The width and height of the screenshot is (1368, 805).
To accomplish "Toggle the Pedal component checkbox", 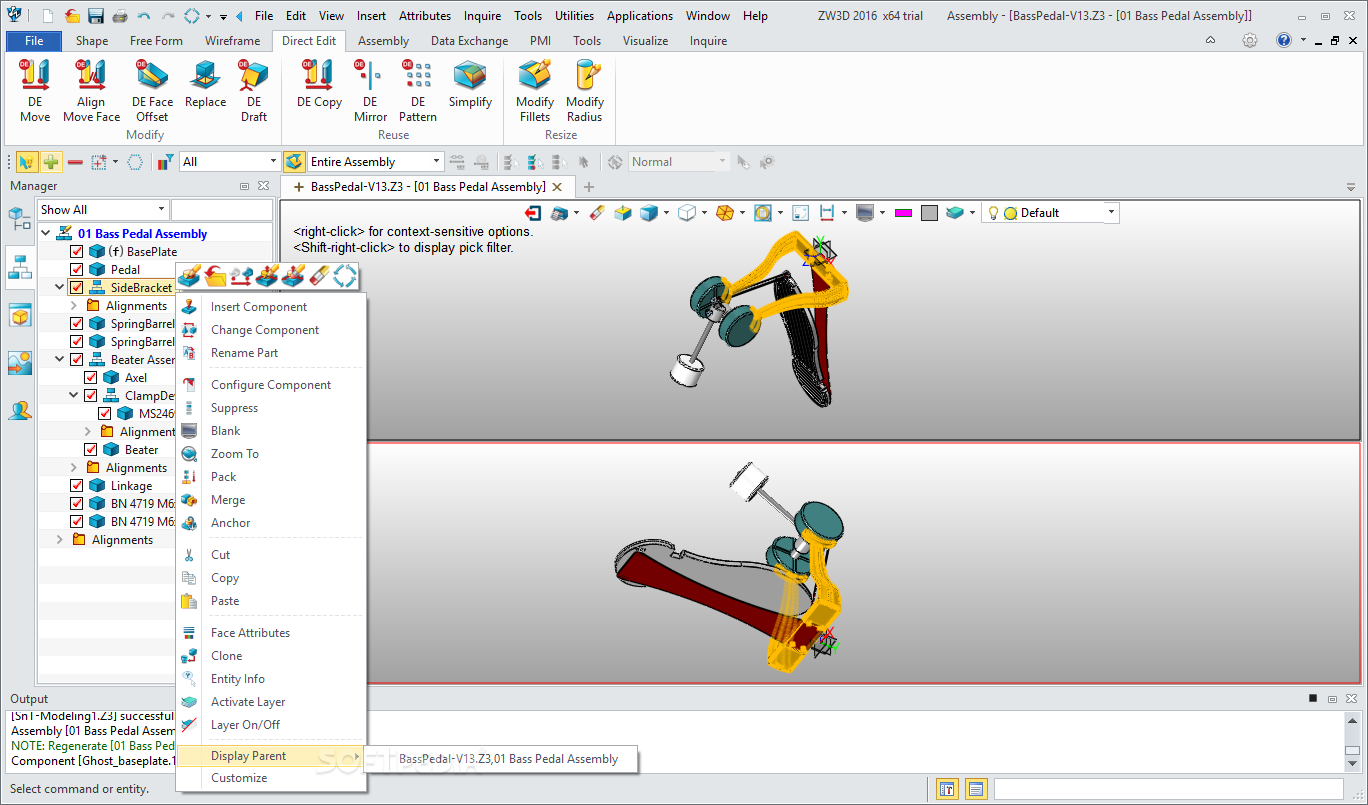I will [x=77, y=270].
